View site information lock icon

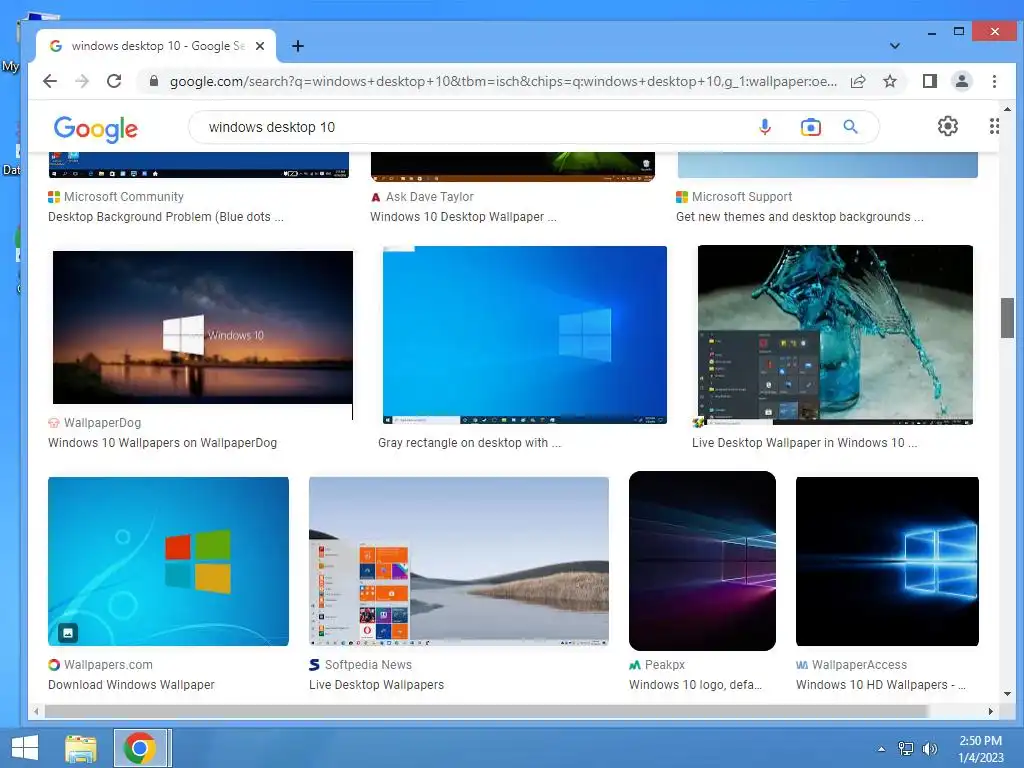[x=153, y=81]
